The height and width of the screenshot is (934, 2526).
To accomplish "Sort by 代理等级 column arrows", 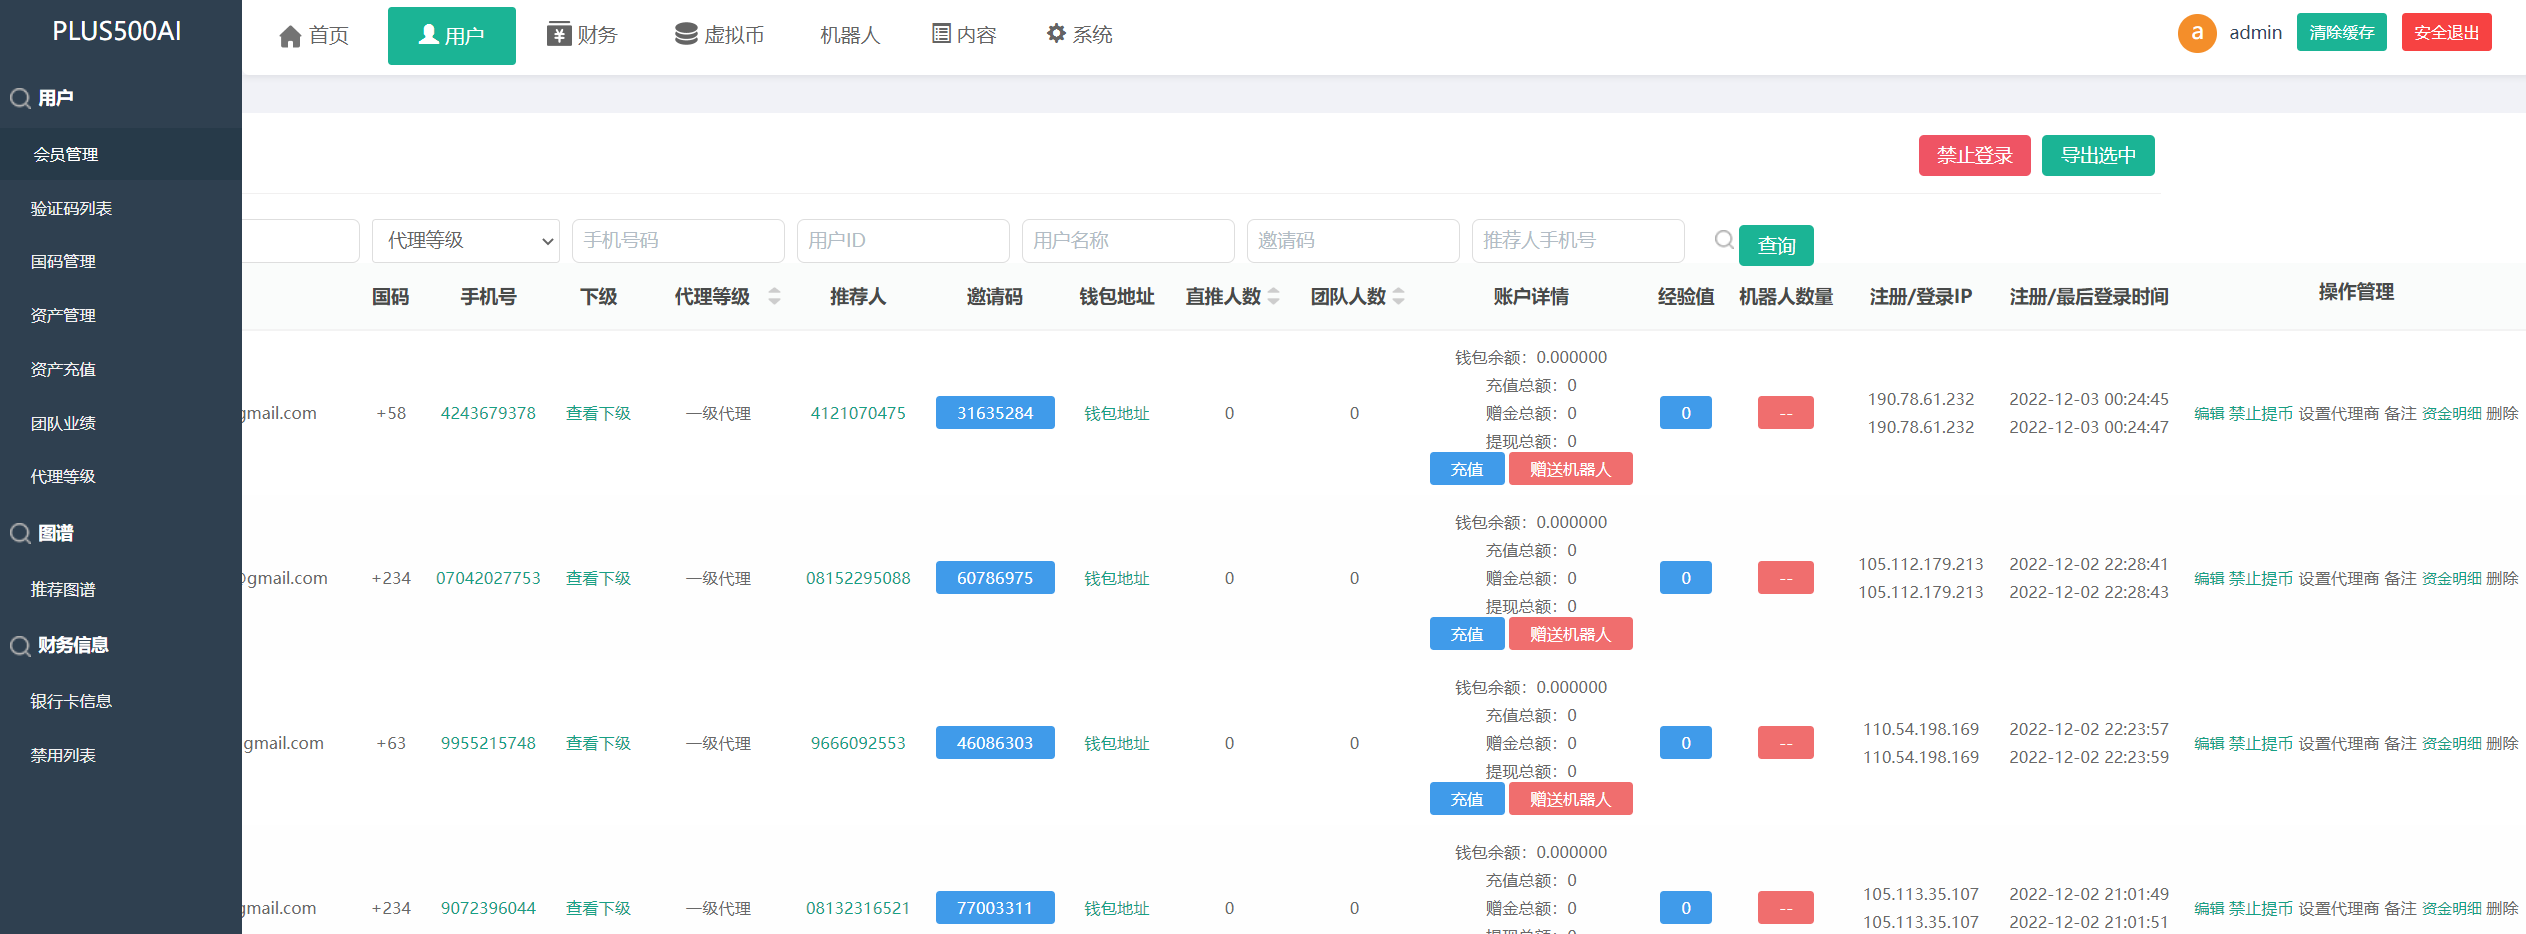I will tap(774, 296).
